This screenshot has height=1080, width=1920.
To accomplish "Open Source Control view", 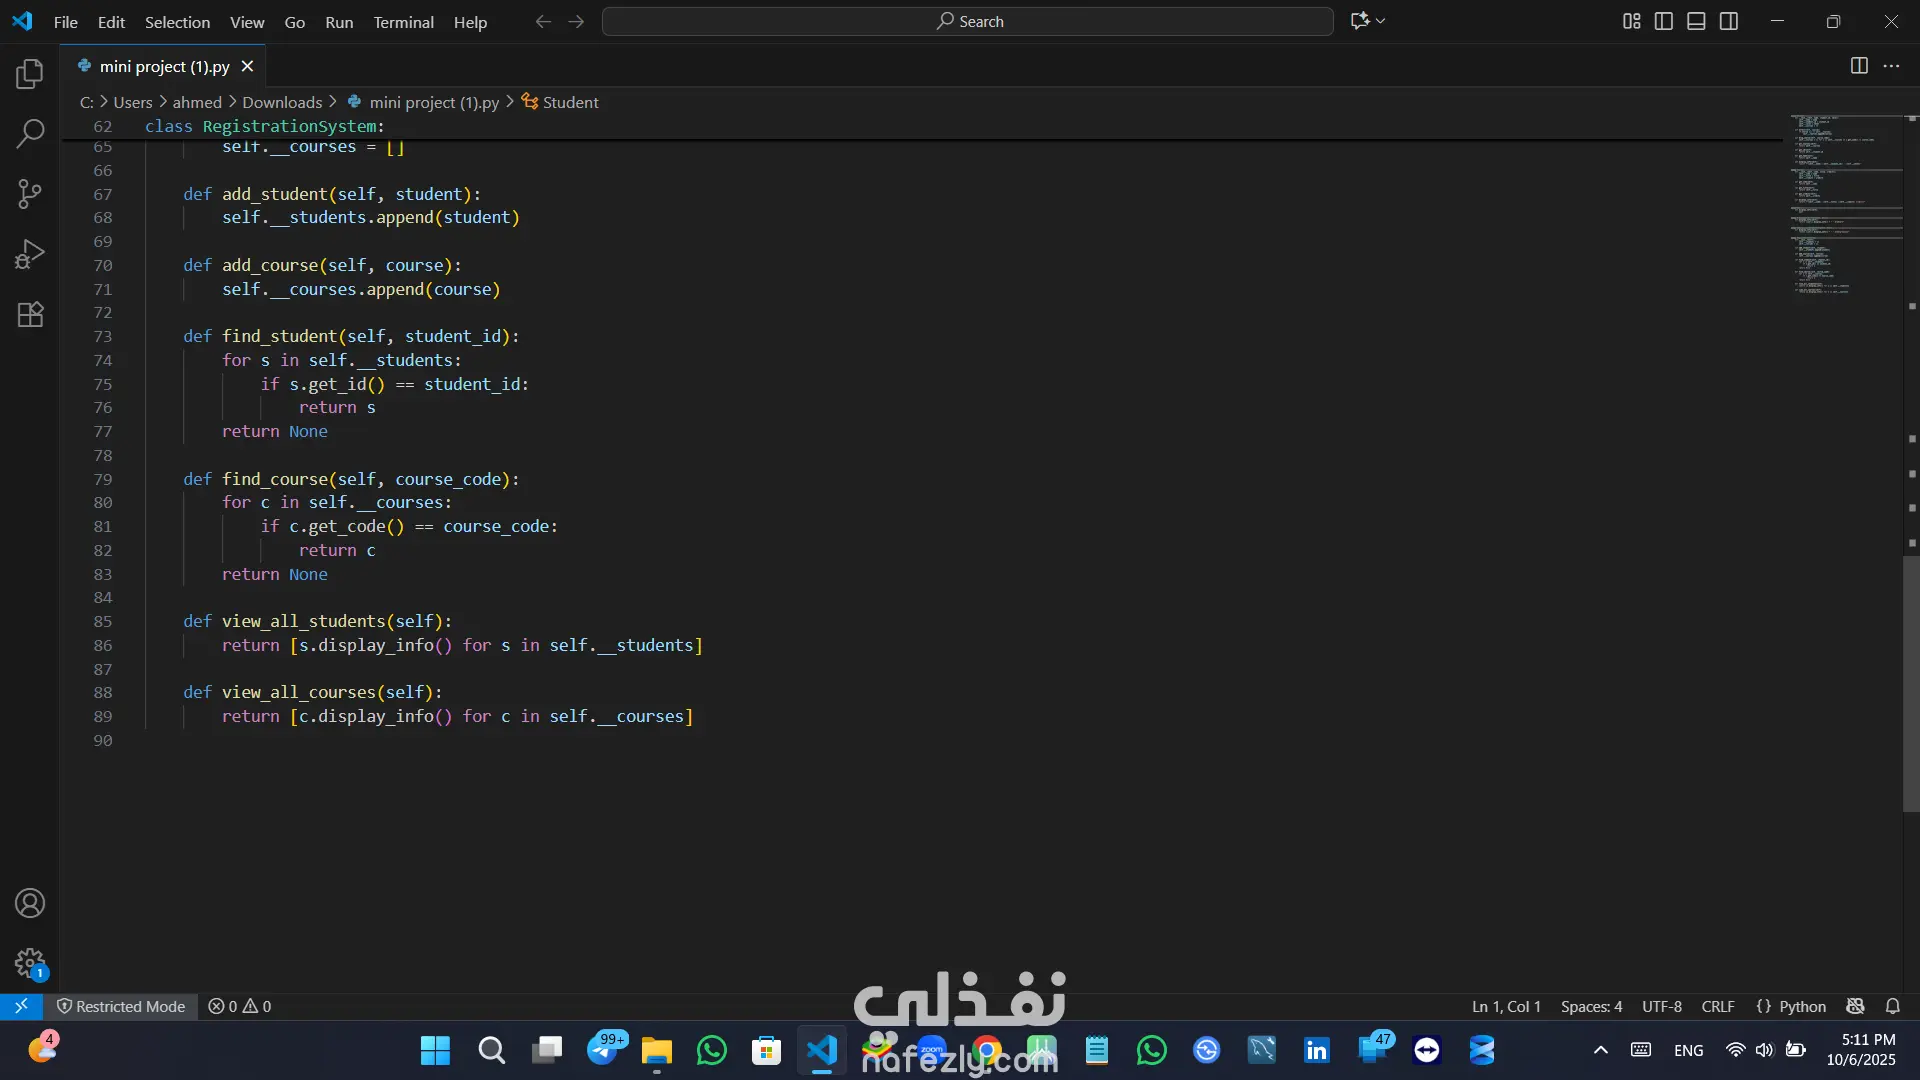I will pos(30,194).
